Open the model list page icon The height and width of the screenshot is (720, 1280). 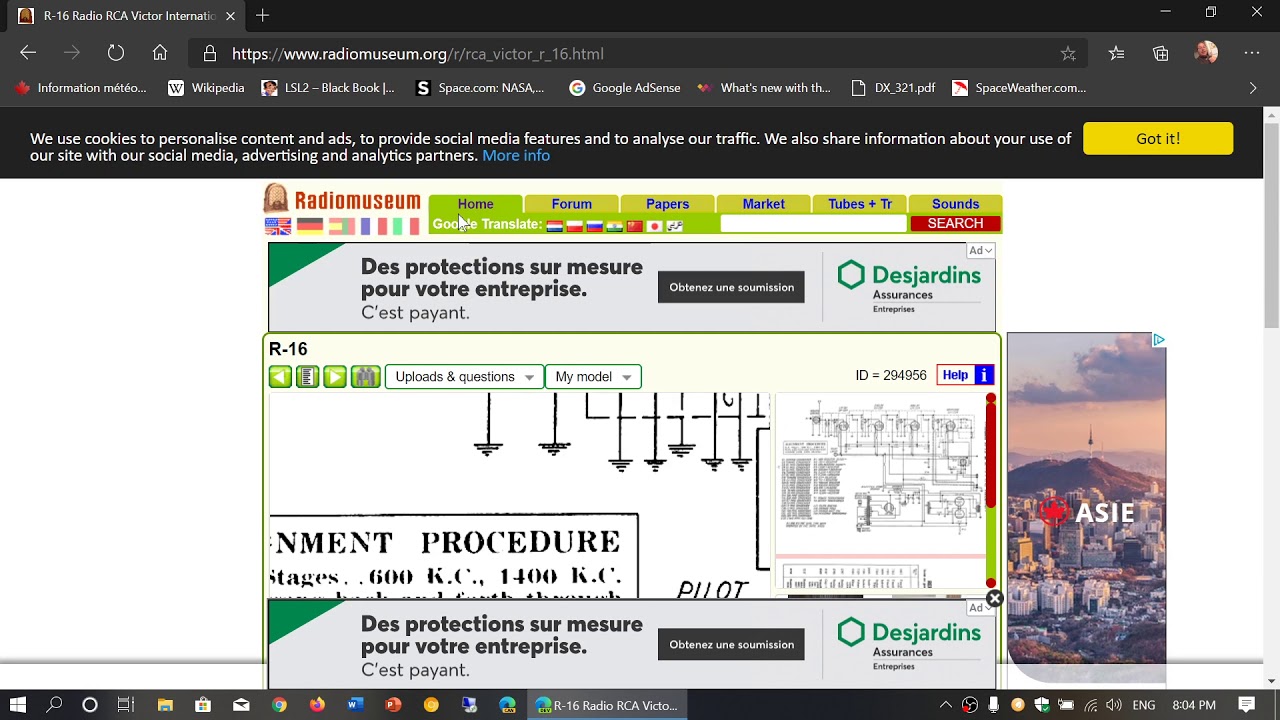tap(307, 377)
